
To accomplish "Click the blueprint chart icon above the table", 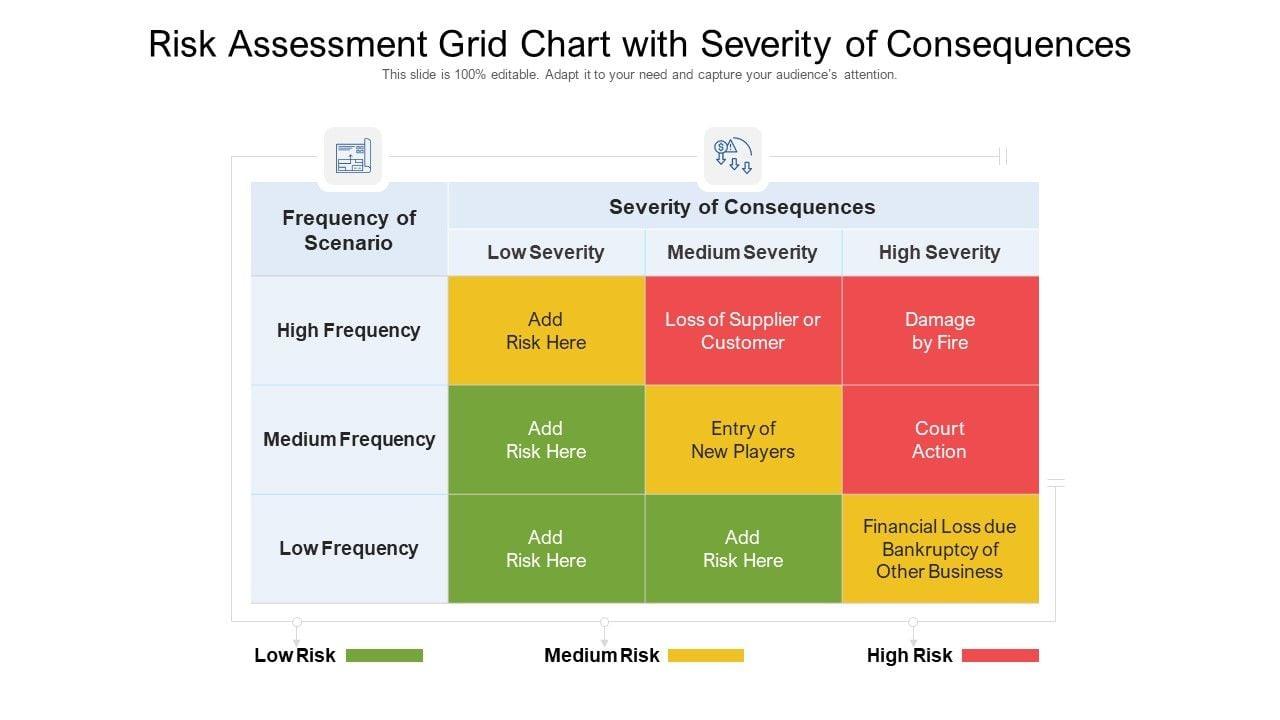I will (x=352, y=157).
